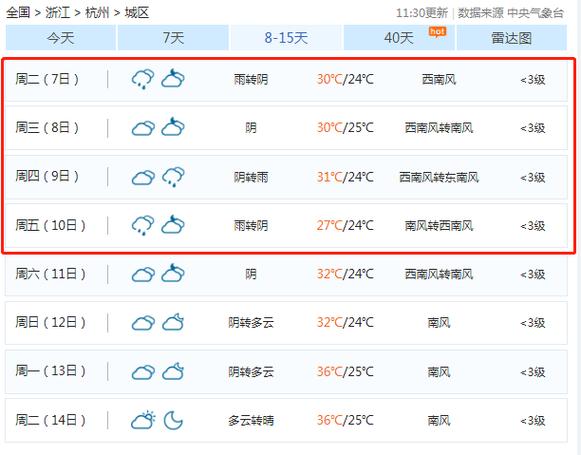Click 南风转西南风 wind text
Viewport: 581px width, 455px height.
tap(439, 225)
